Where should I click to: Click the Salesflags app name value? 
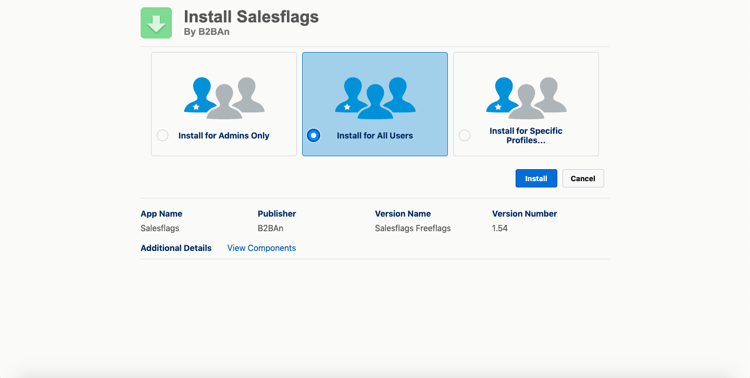[x=160, y=228]
